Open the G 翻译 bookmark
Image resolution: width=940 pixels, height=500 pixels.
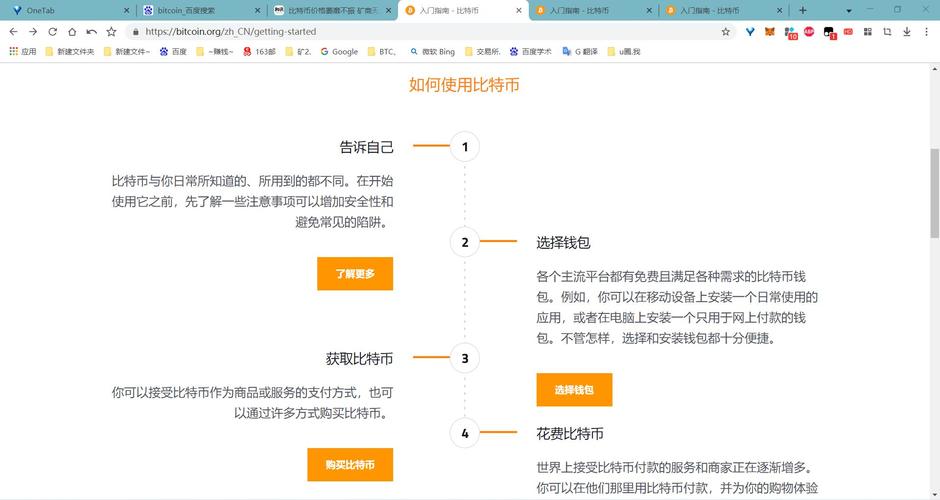(580, 52)
